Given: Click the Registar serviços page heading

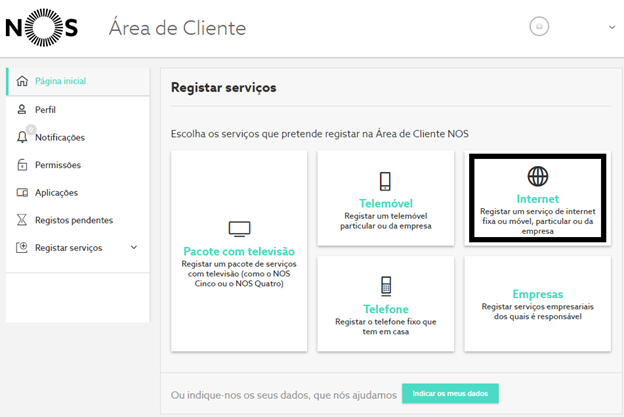Looking at the screenshot, I should pos(224,88).
